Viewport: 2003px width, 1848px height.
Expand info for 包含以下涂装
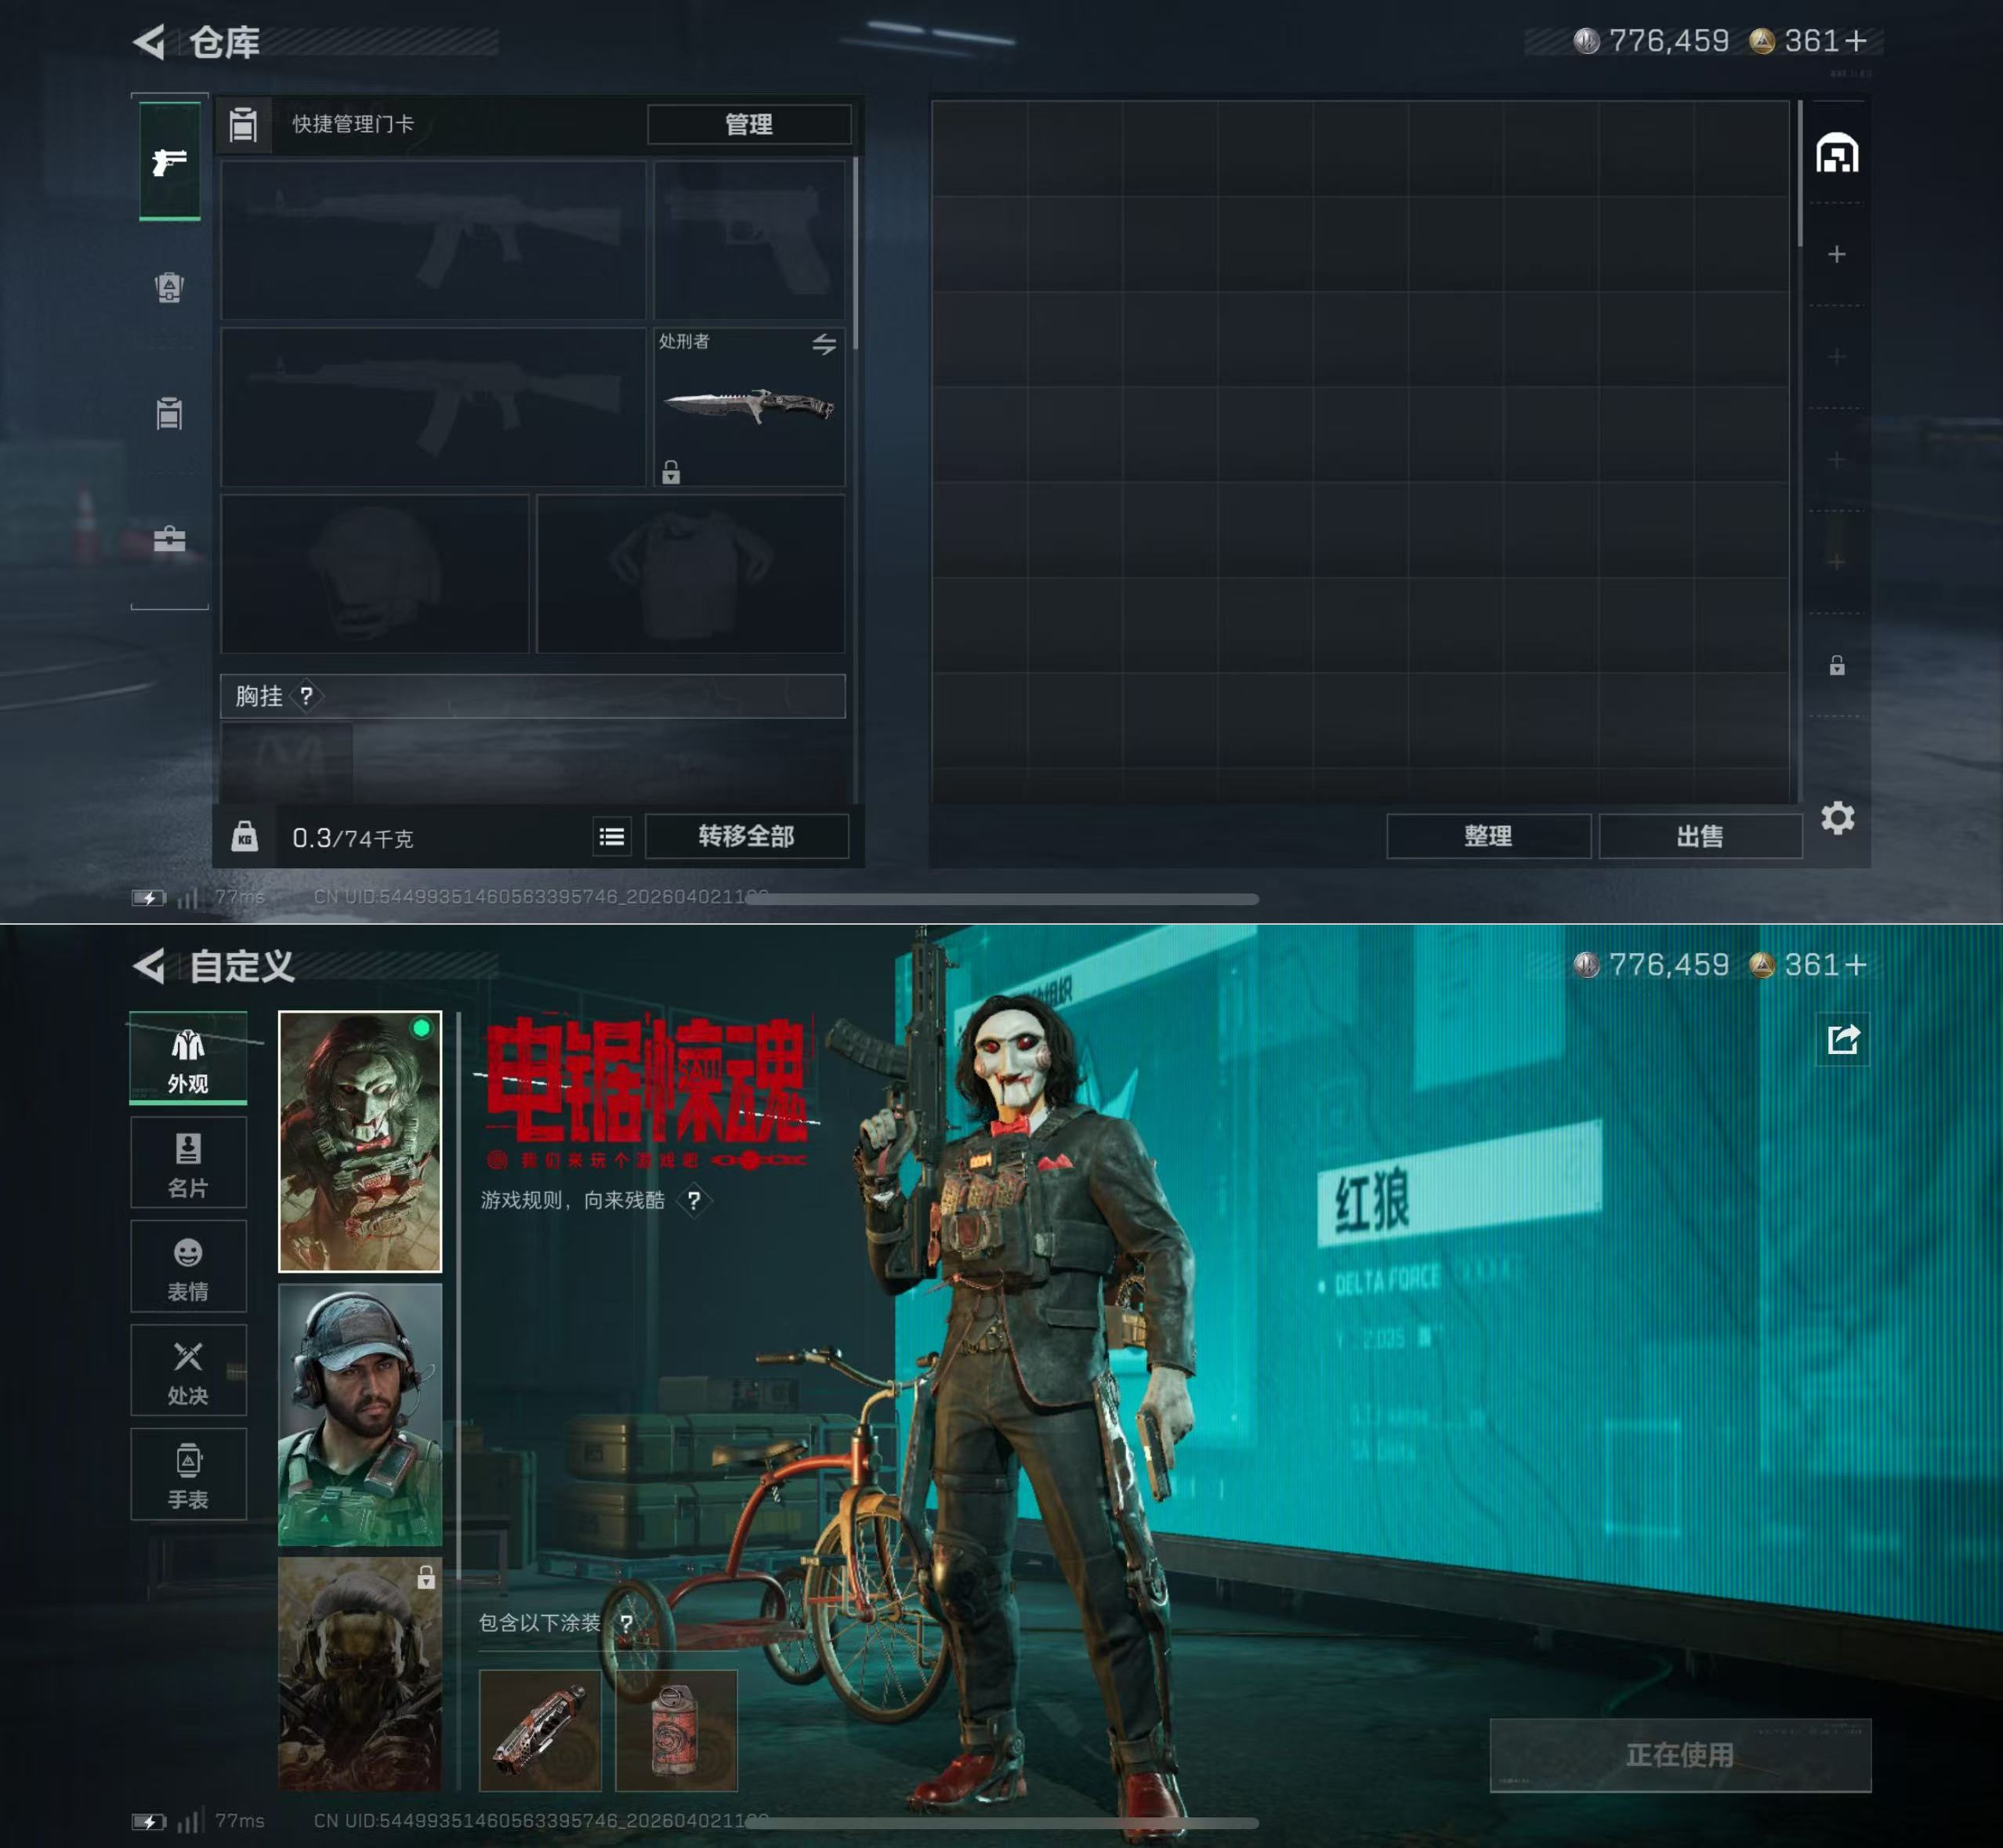click(626, 1623)
